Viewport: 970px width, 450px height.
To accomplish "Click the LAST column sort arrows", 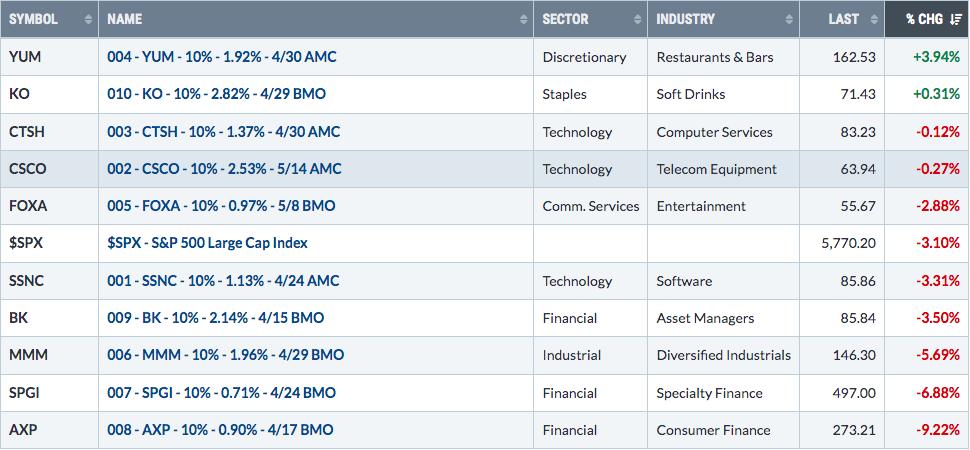I will click(873, 19).
